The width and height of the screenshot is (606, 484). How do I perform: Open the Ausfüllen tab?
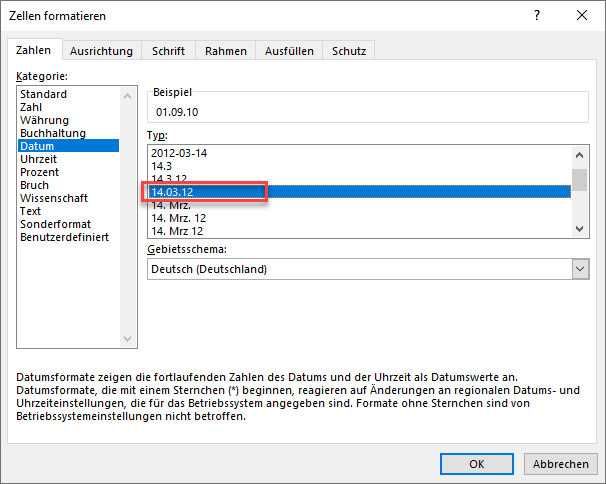[289, 51]
